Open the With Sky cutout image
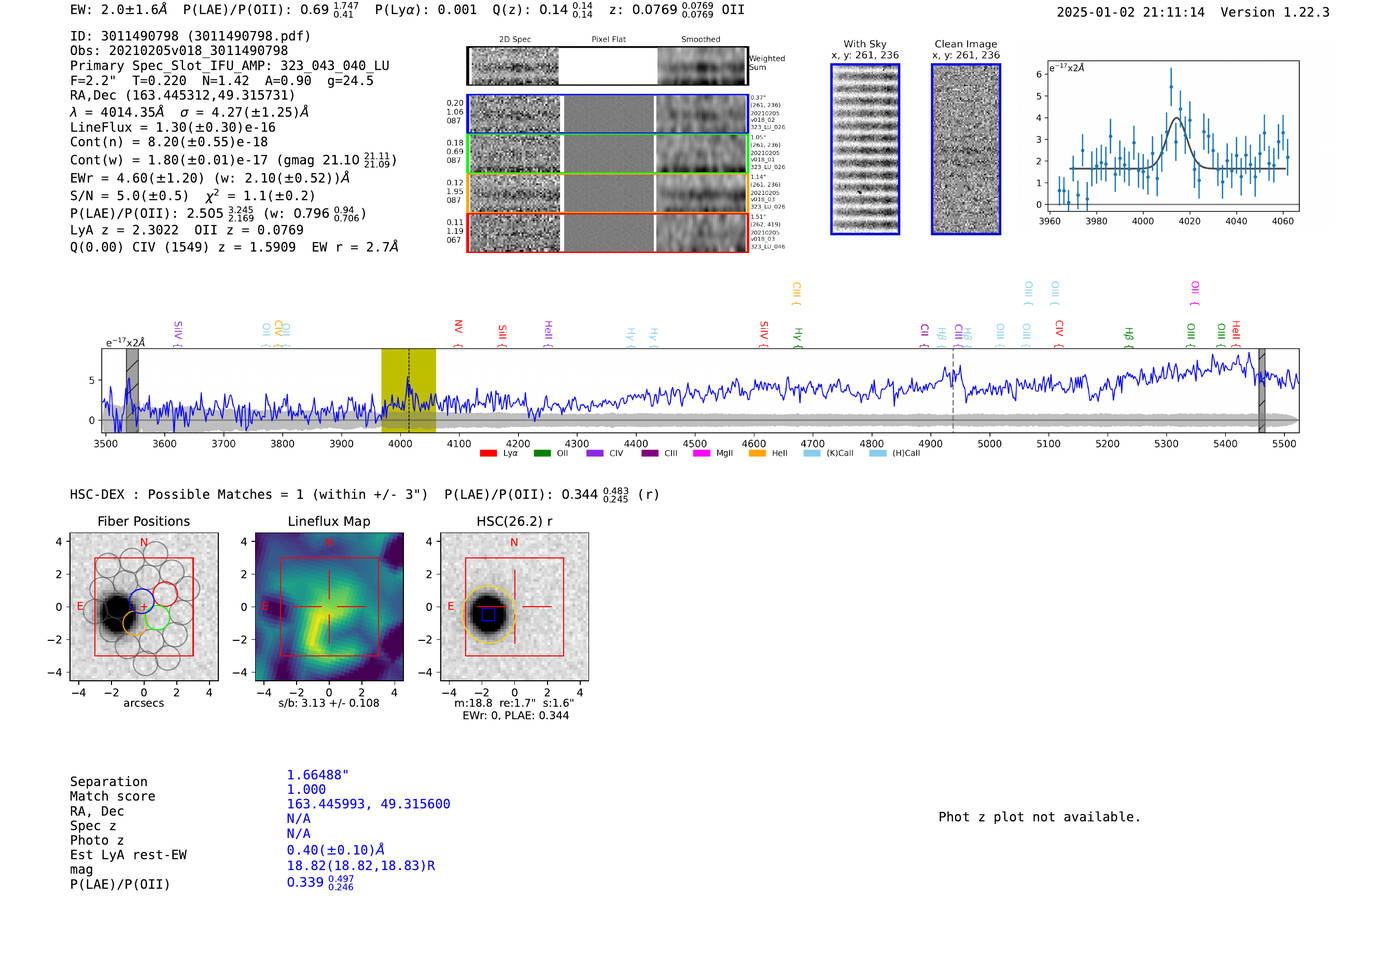This screenshot has height=953, width=1400. (865, 149)
